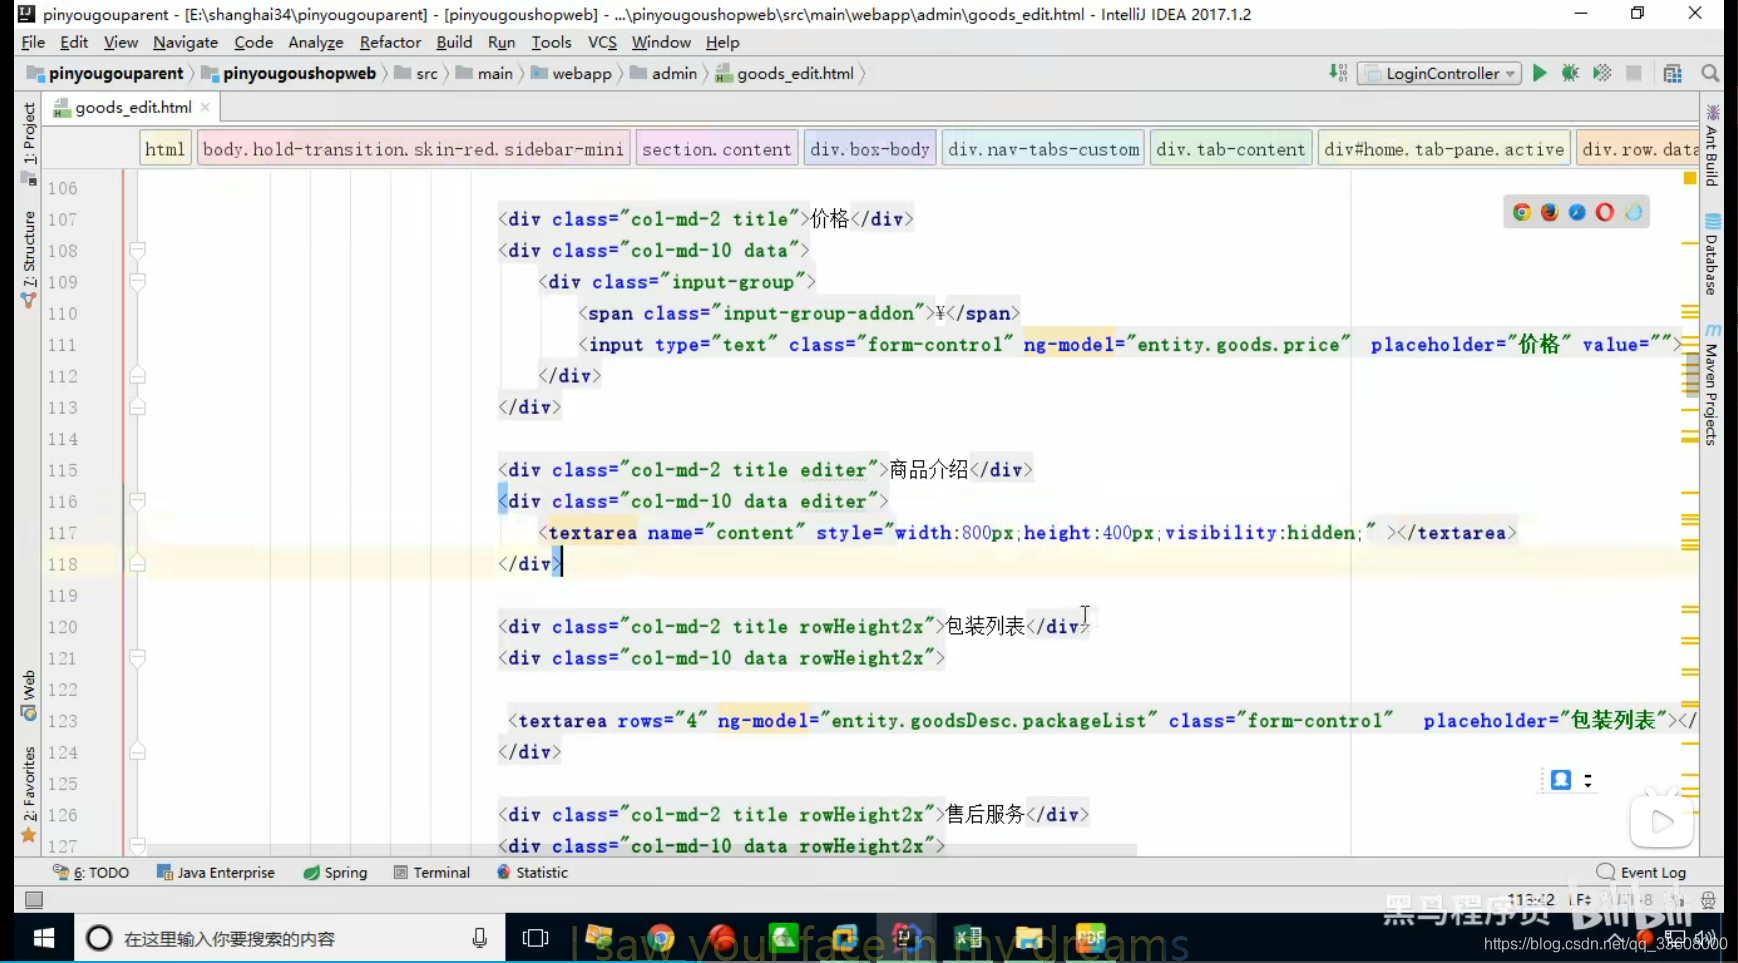Open the Web tool window

pyautogui.click(x=28, y=695)
